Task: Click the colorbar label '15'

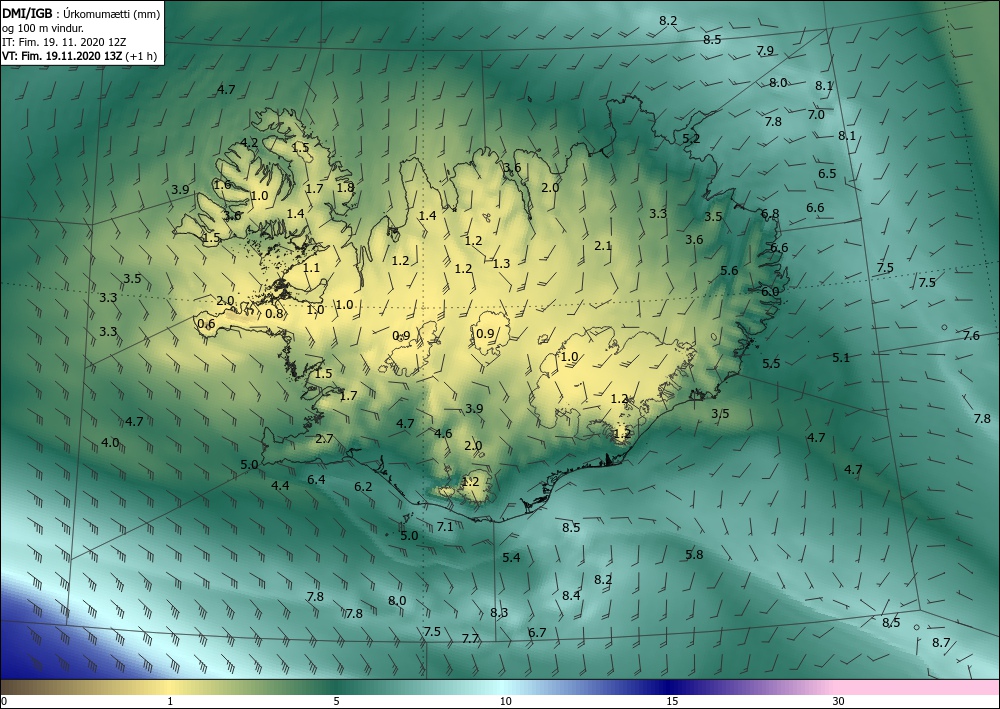Action: 672,701
